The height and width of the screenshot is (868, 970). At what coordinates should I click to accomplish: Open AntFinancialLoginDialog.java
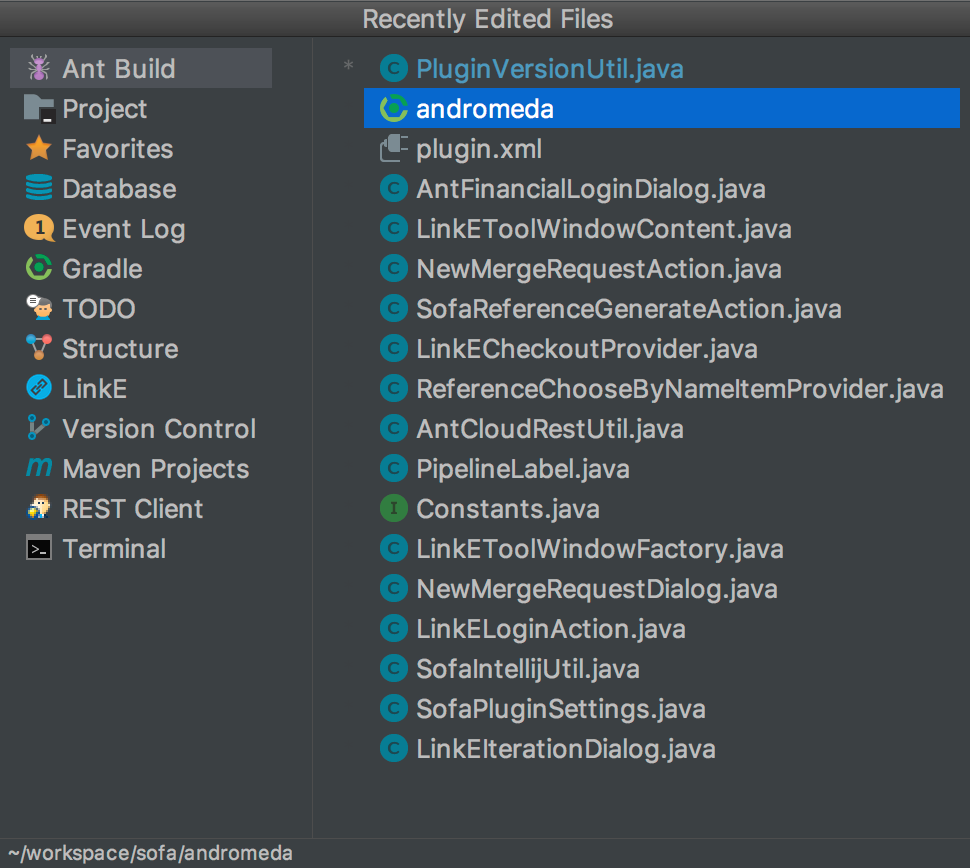click(x=662, y=188)
